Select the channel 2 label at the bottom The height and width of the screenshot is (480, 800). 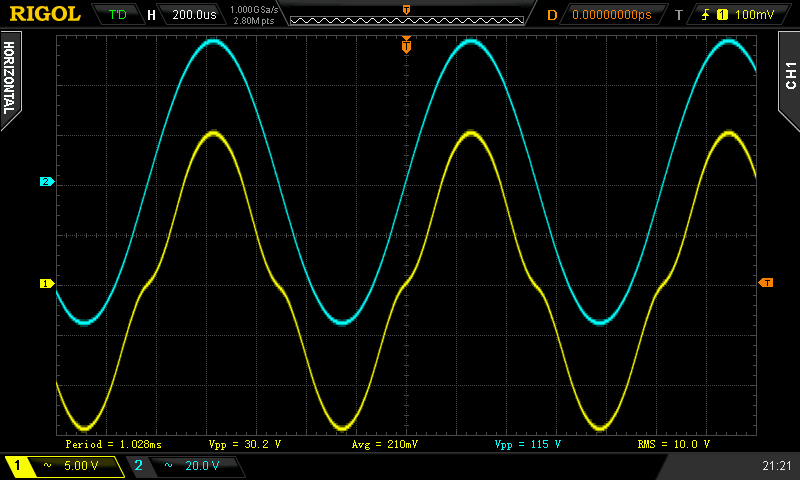pyautogui.click(x=138, y=465)
